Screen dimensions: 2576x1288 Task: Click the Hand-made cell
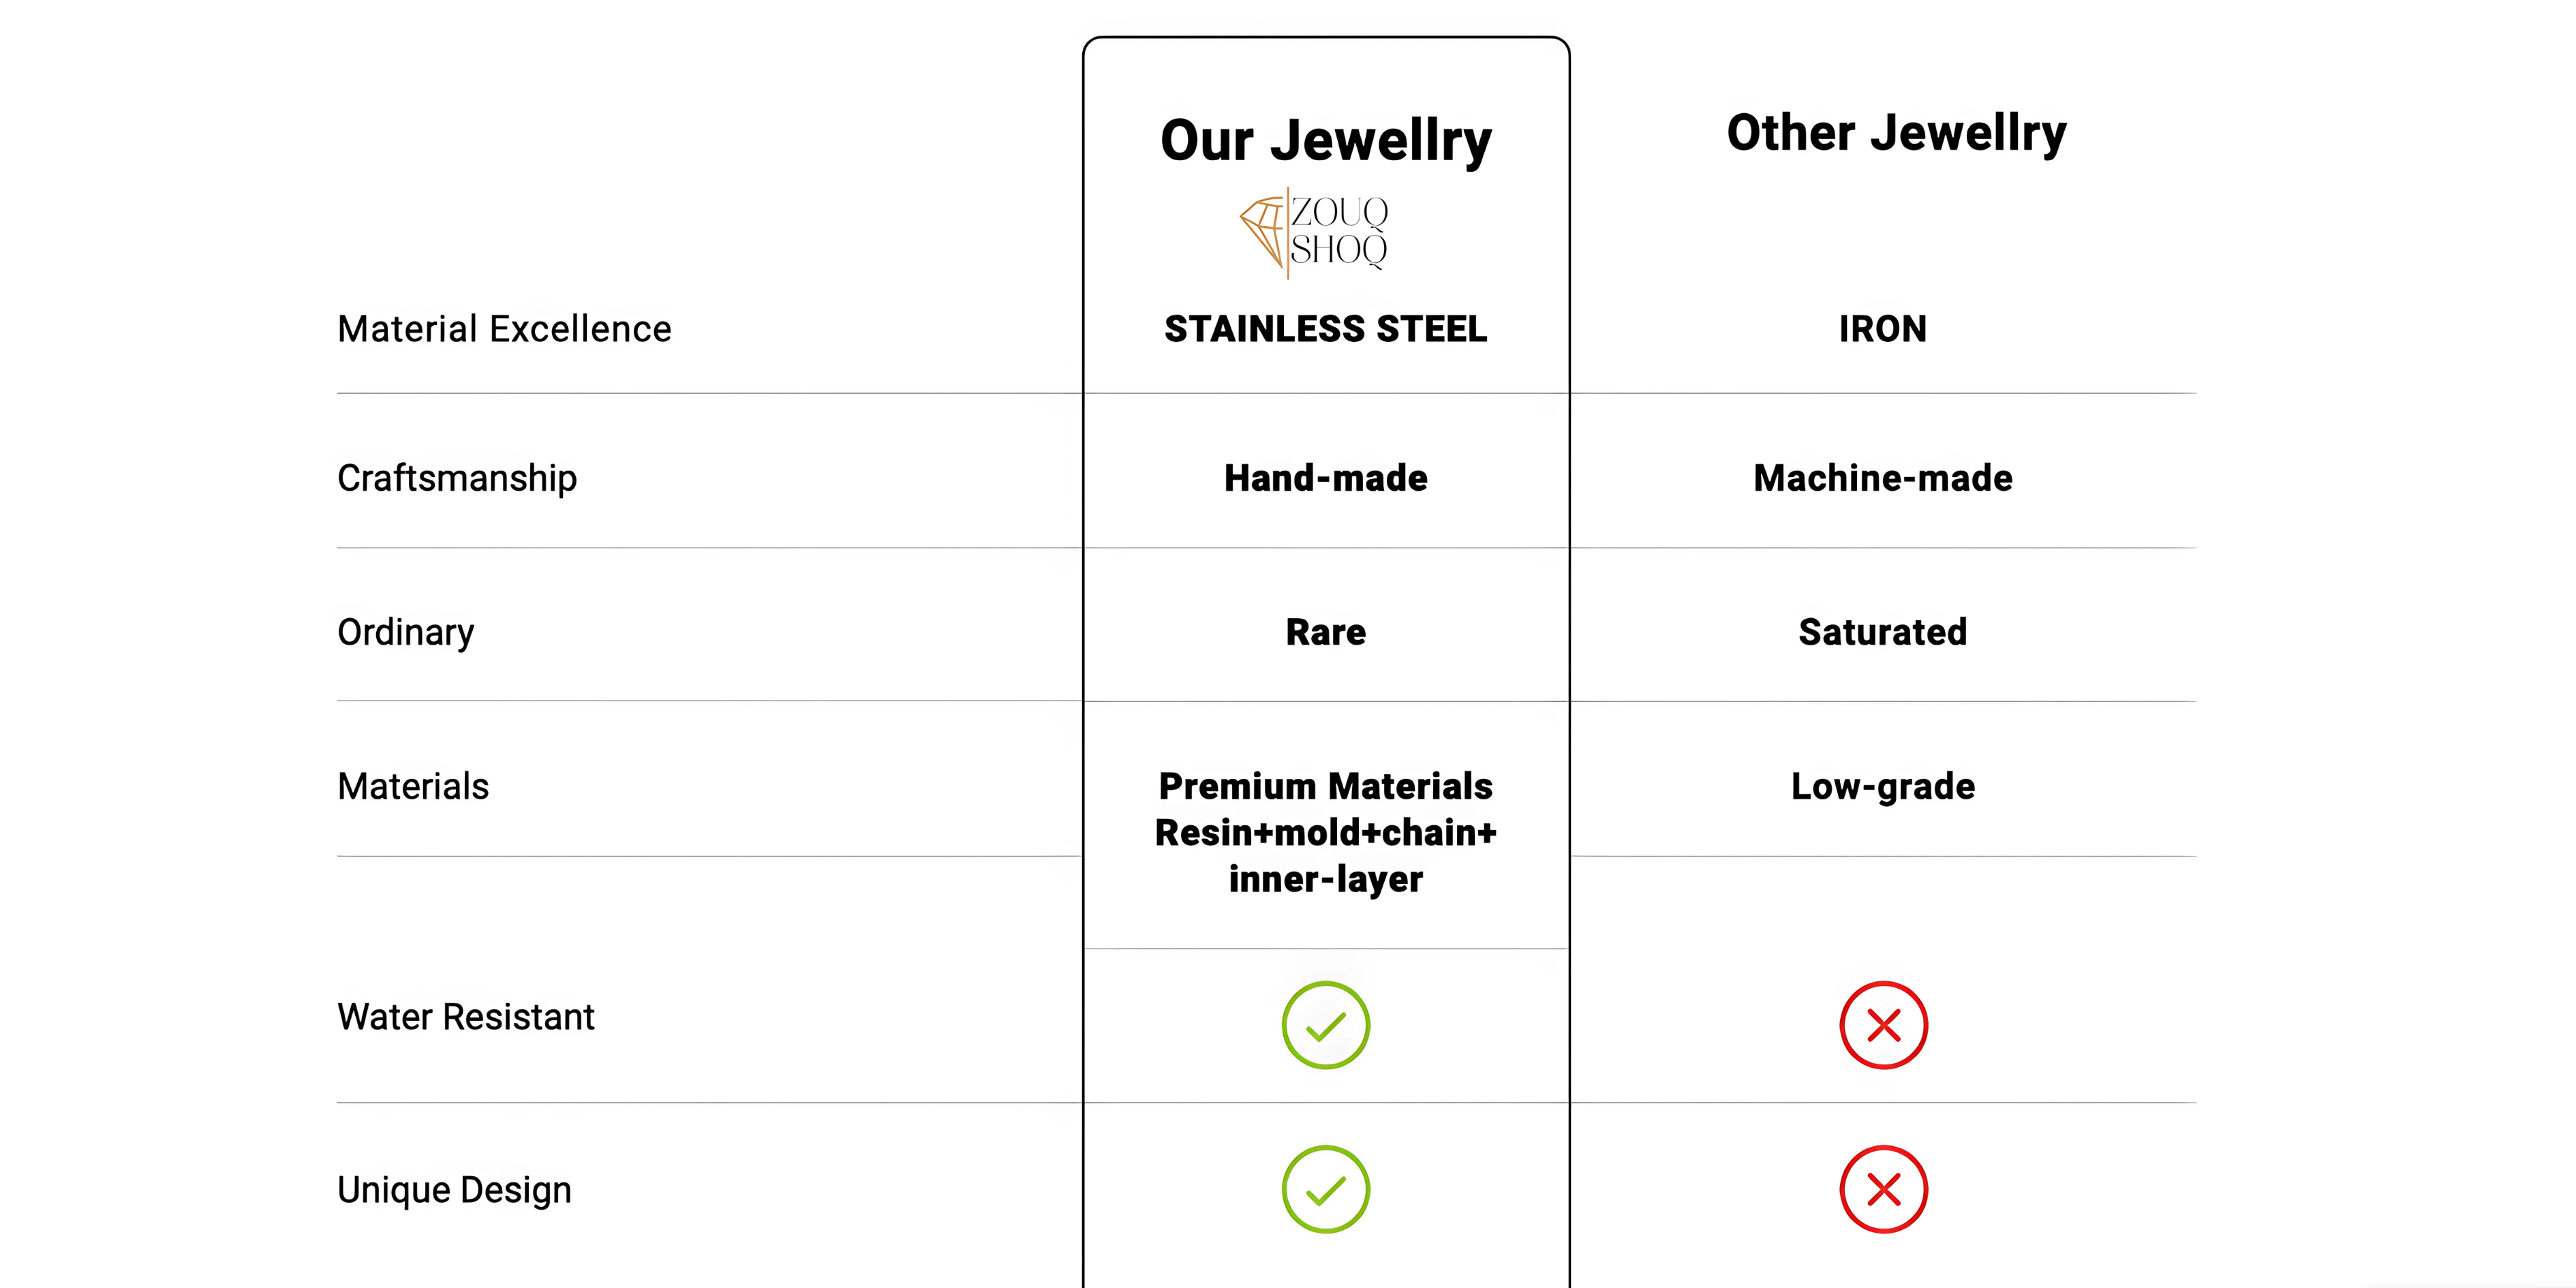coord(1326,478)
